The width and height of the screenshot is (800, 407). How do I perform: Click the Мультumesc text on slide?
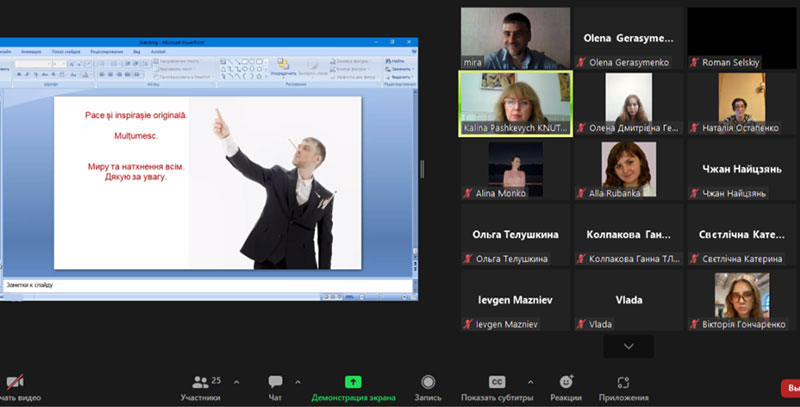coord(136,136)
